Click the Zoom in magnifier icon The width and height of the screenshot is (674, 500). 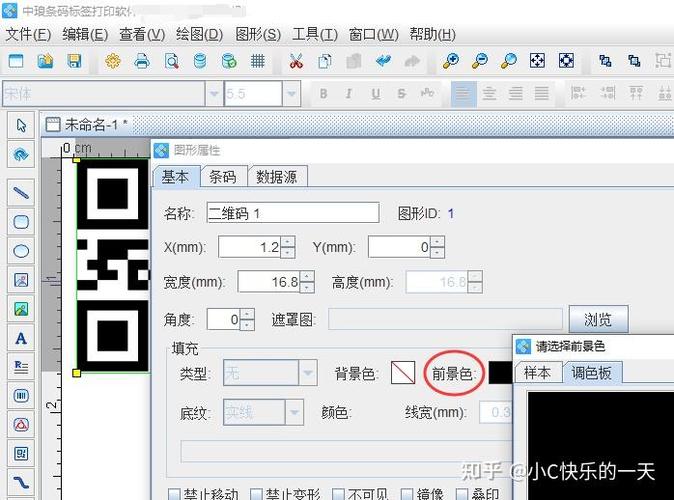point(451,61)
